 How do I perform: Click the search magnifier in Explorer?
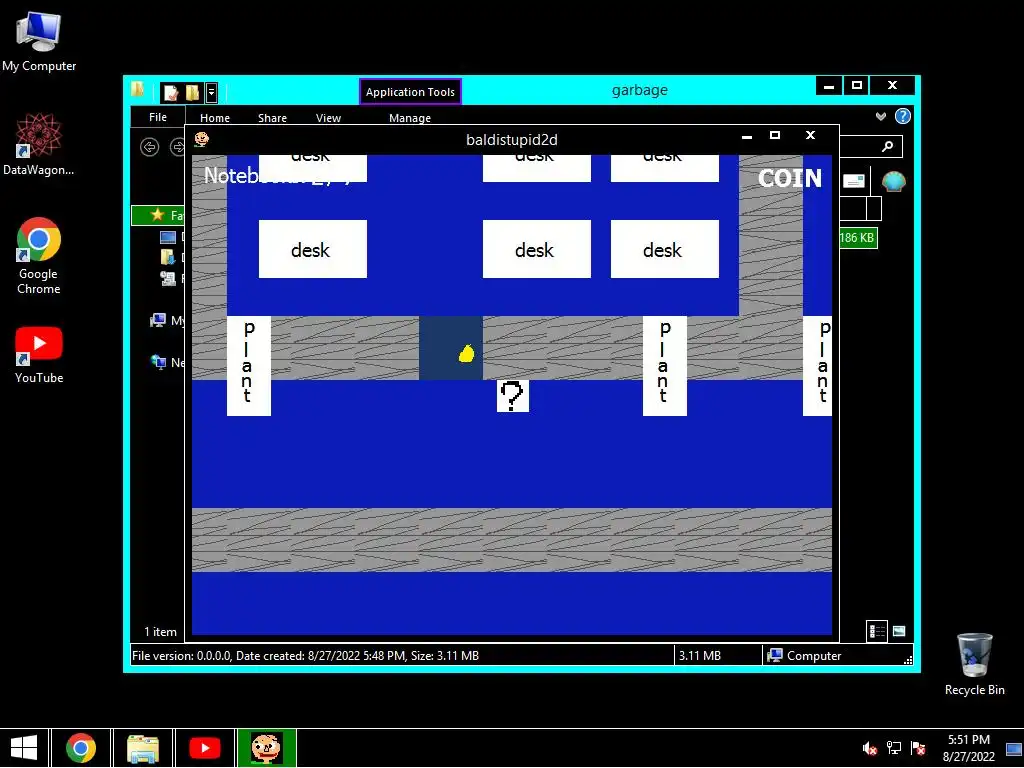pos(888,146)
